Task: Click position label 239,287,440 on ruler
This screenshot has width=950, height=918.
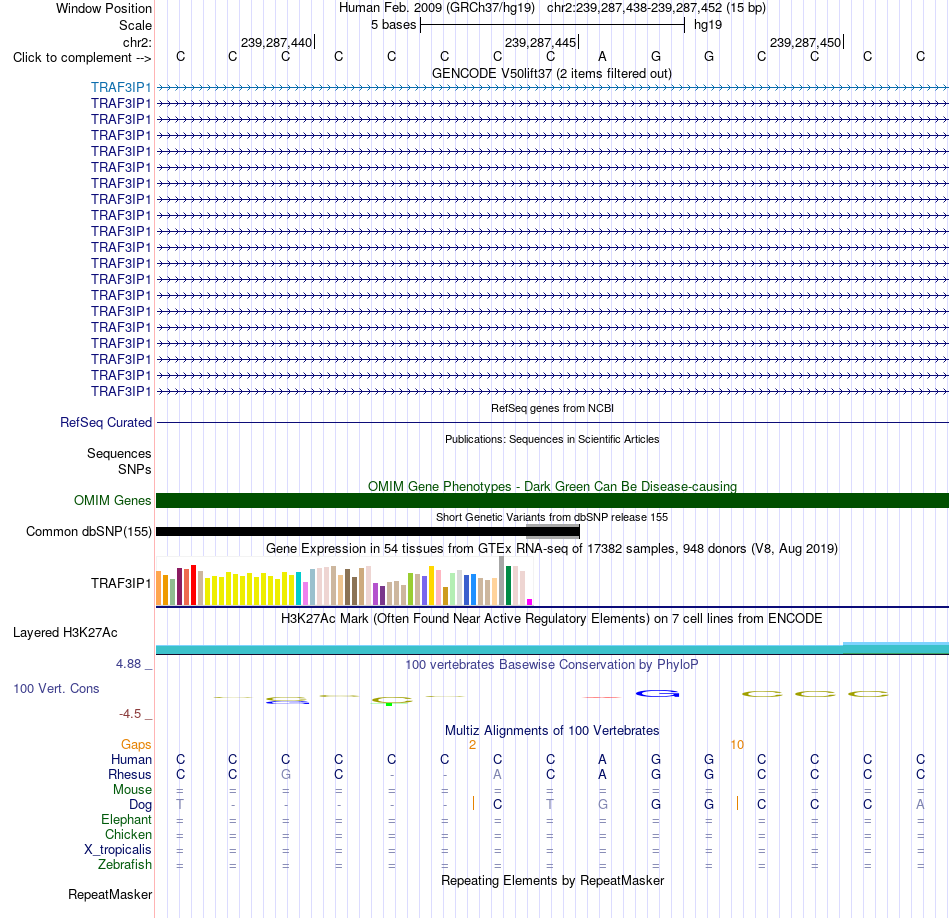Action: click(x=276, y=42)
